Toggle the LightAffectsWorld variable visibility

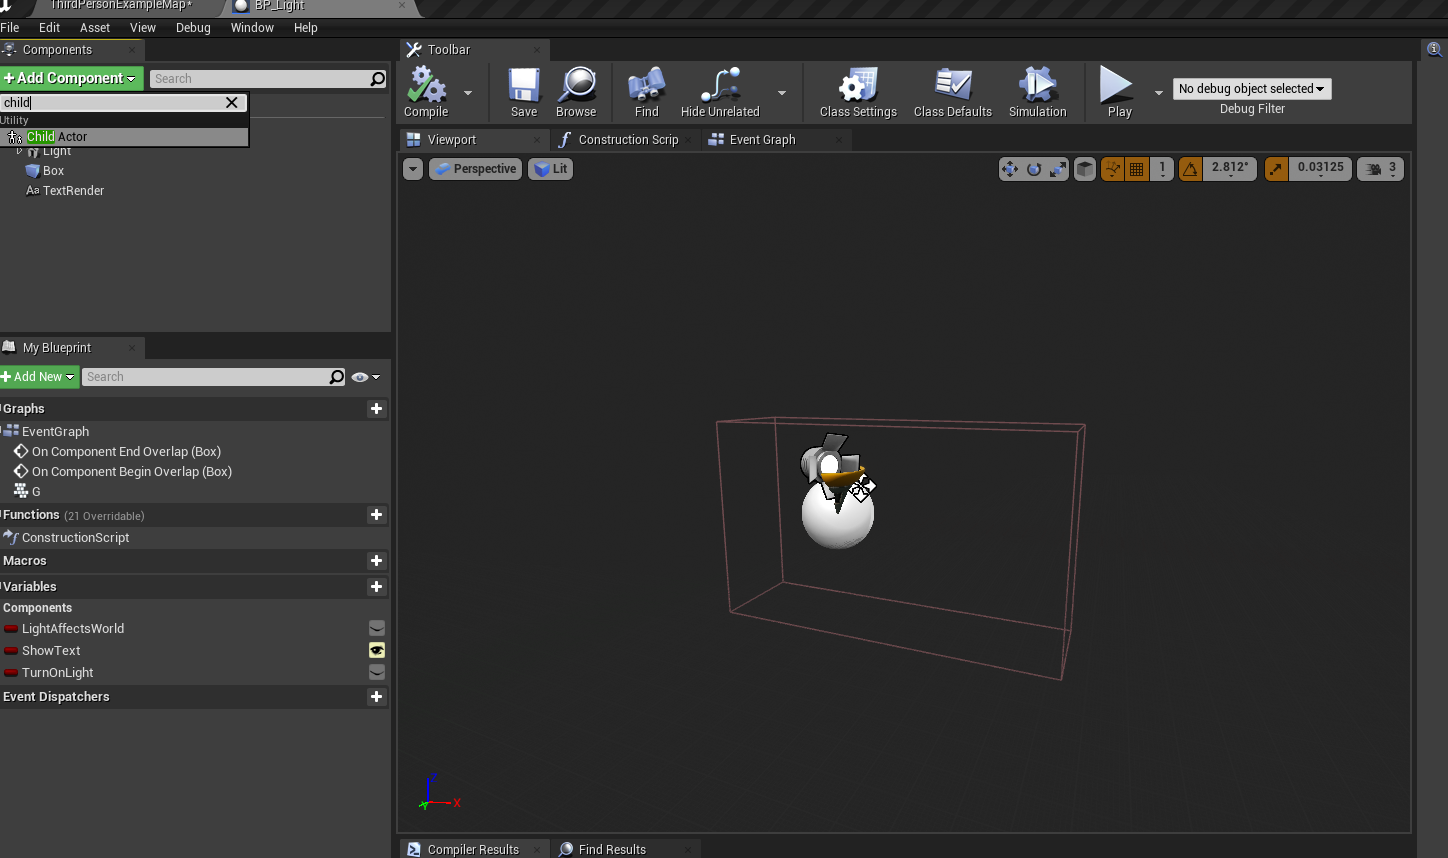(x=377, y=629)
